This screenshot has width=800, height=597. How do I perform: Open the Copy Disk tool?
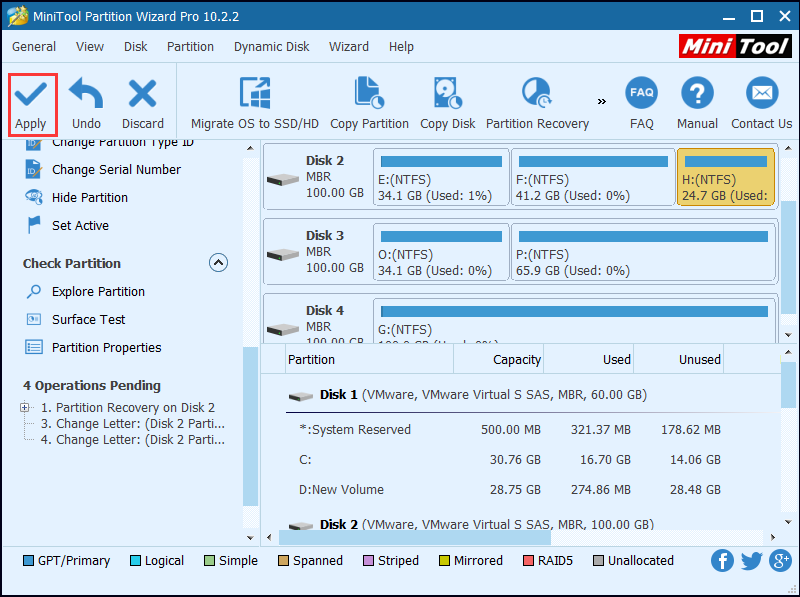pos(447,105)
